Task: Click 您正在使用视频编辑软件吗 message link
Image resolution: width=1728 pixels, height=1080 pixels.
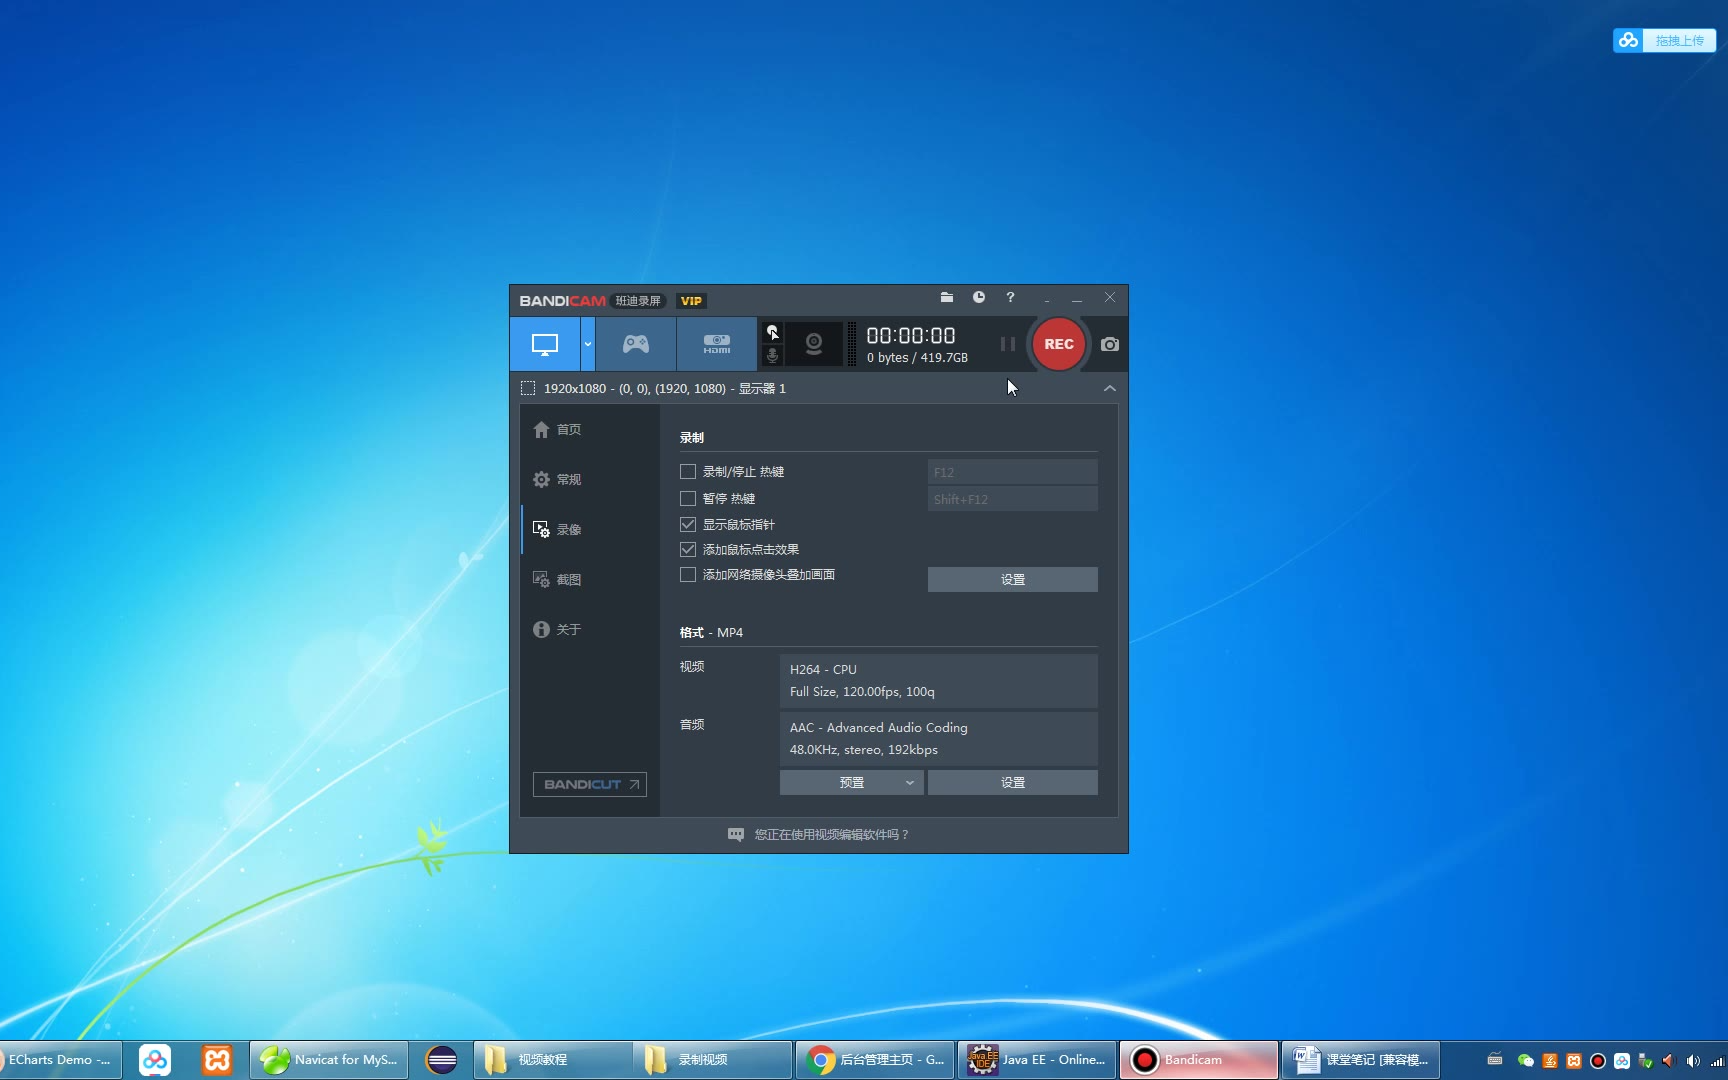Action: point(819,834)
